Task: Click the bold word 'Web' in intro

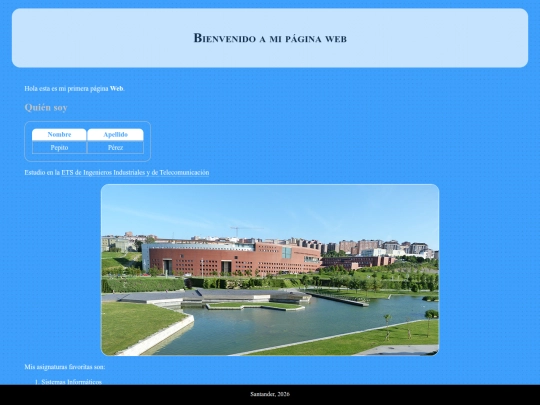Action: click(x=116, y=89)
